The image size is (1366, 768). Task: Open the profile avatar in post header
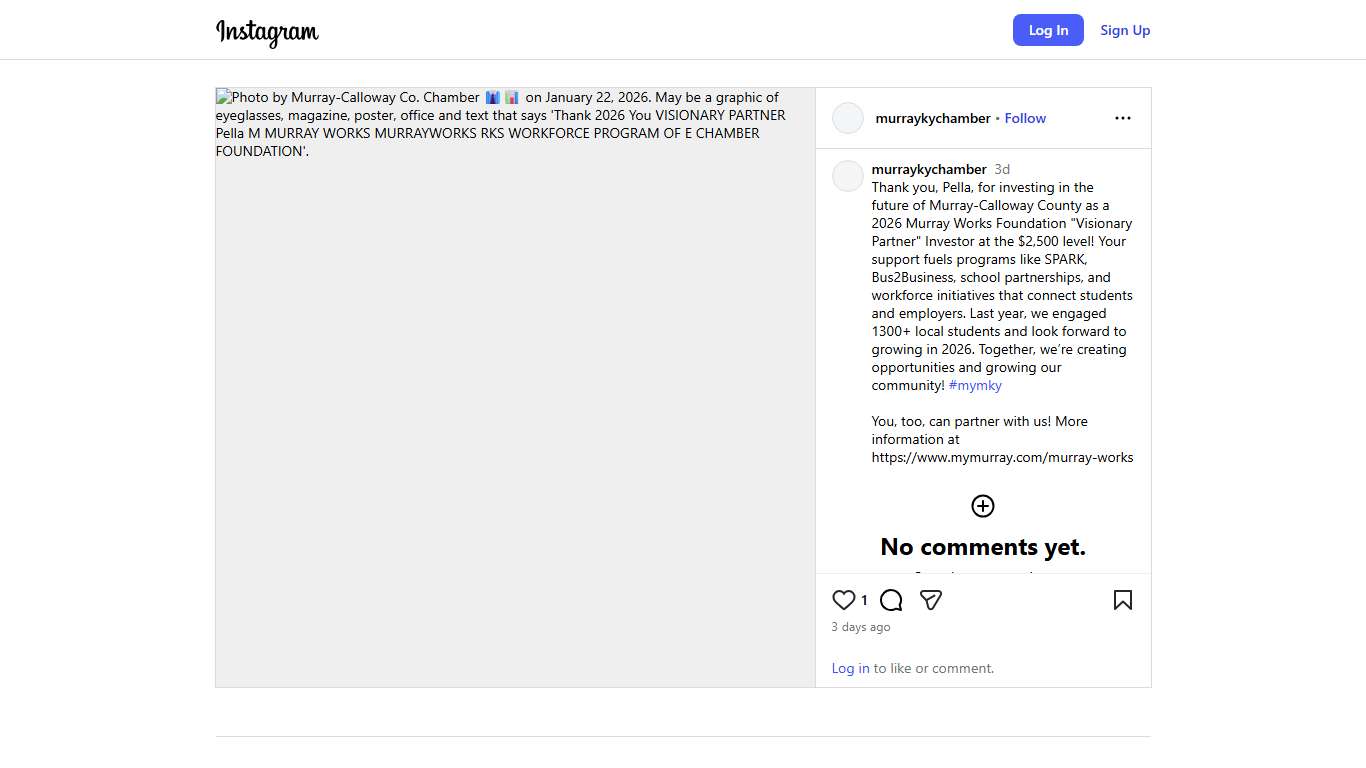[848, 118]
